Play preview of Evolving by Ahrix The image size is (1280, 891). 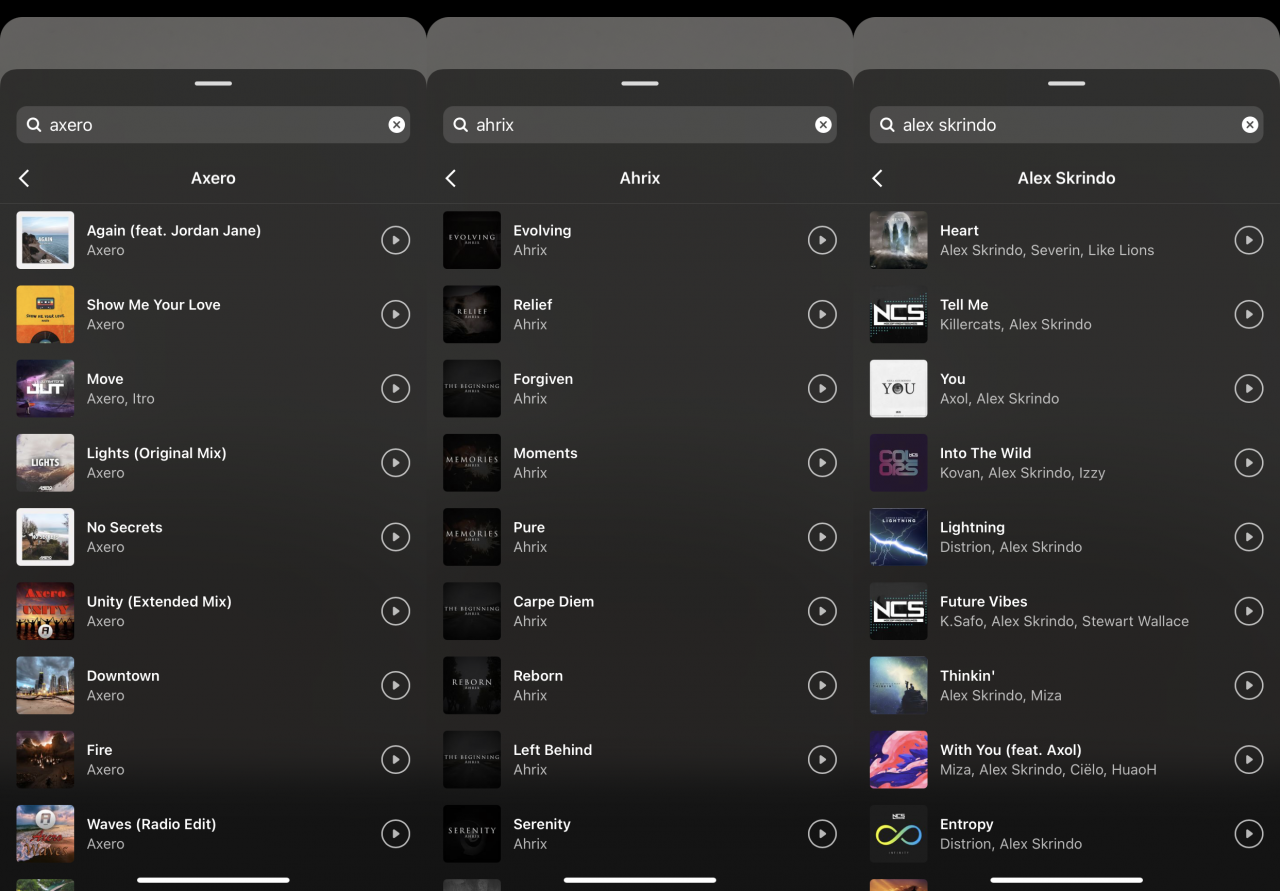point(822,240)
